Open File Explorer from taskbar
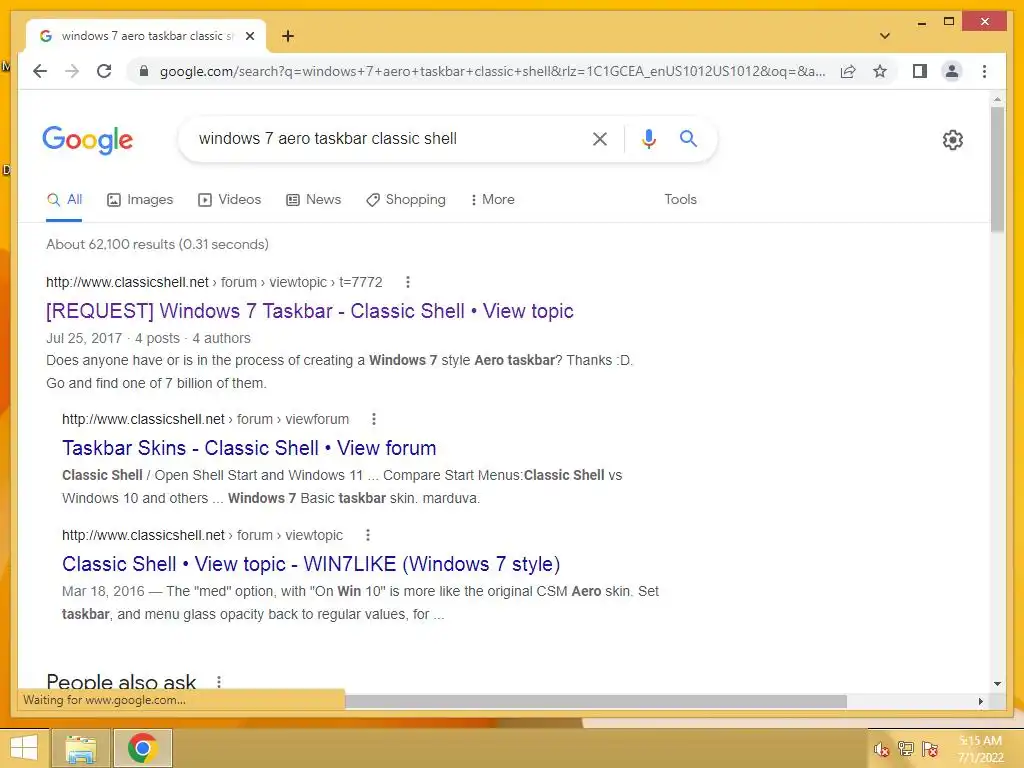This screenshot has width=1024, height=768. [x=80, y=748]
